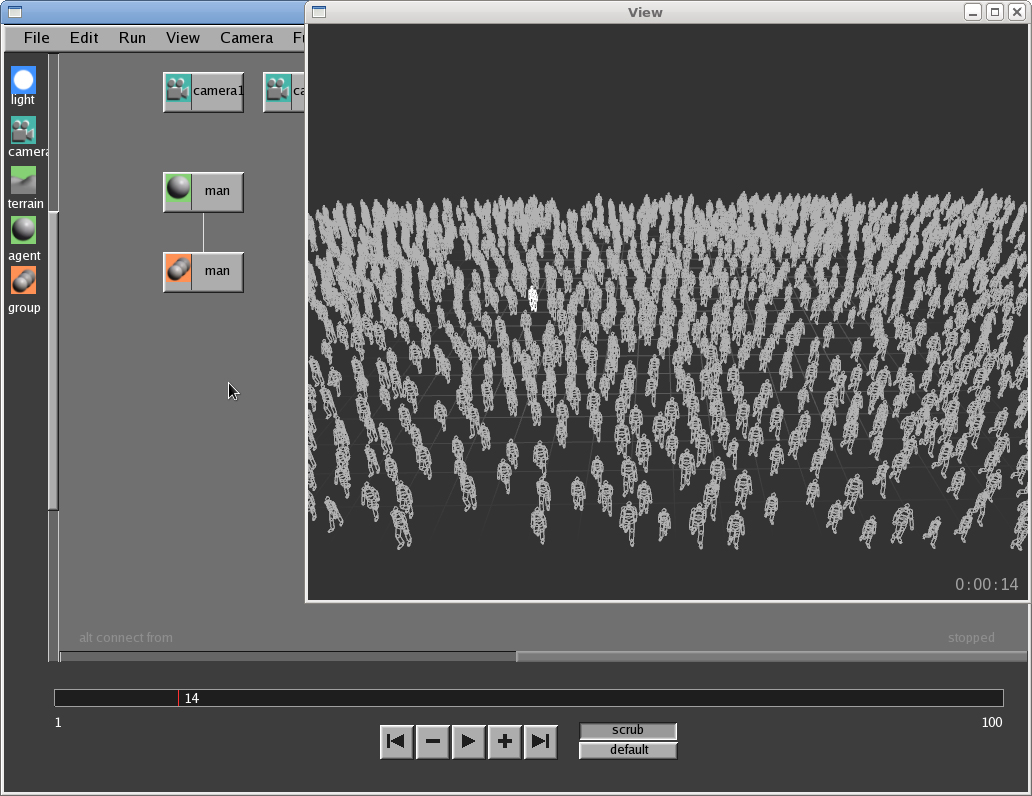Choose the agent tool icon
The image size is (1032, 796).
(x=23, y=231)
